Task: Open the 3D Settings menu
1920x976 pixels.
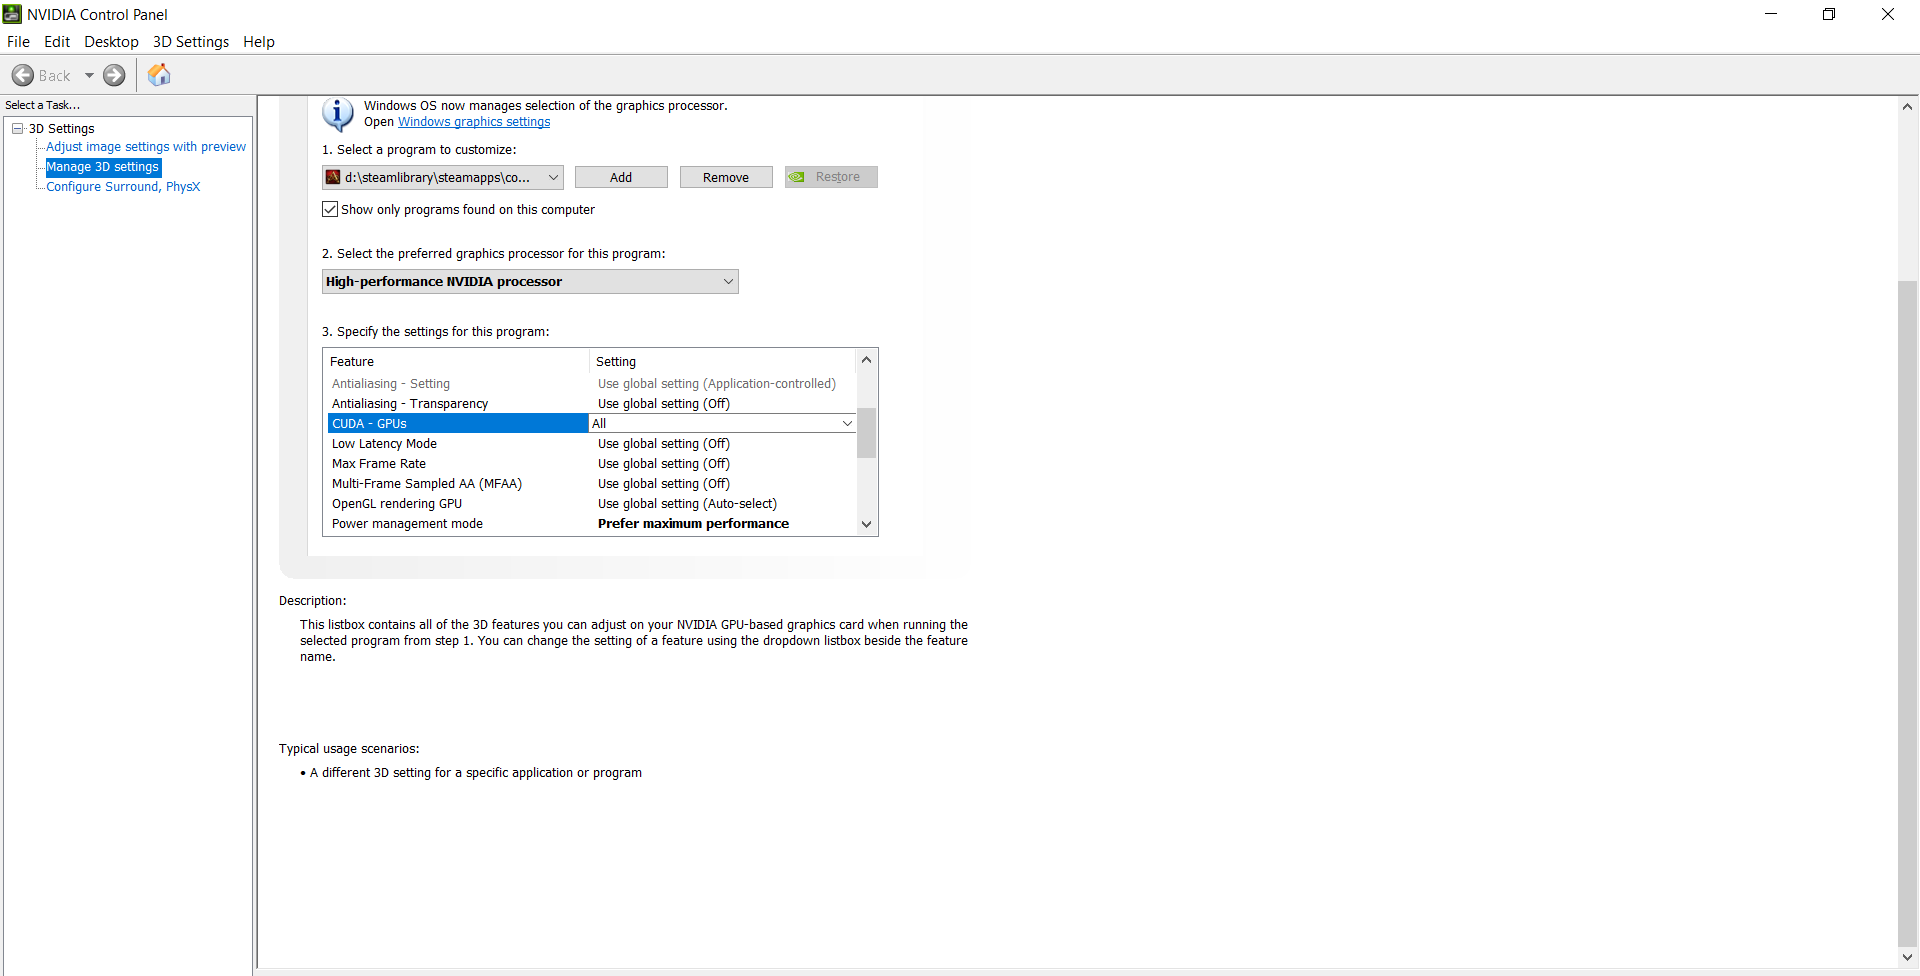Action: point(191,42)
